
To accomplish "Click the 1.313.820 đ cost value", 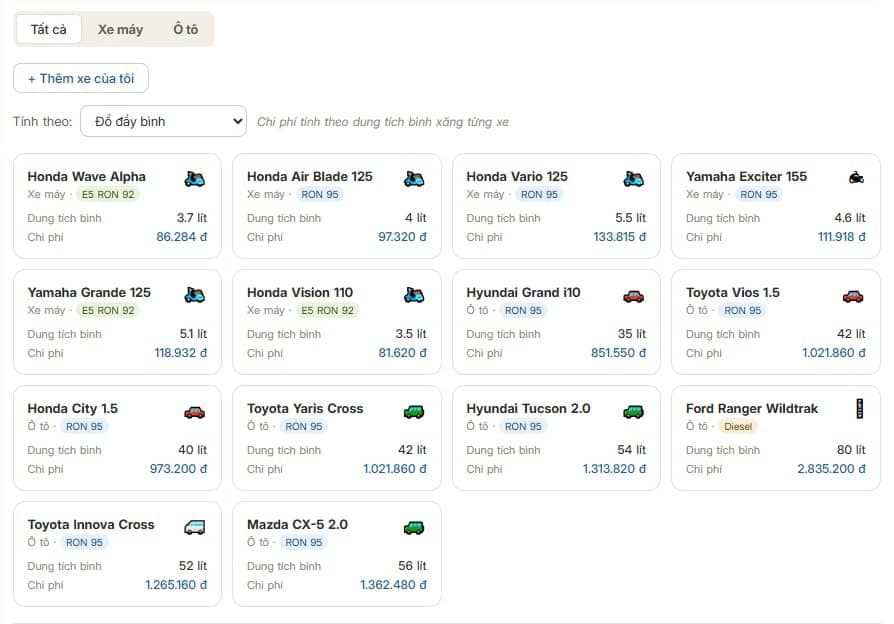I will pos(615,468).
